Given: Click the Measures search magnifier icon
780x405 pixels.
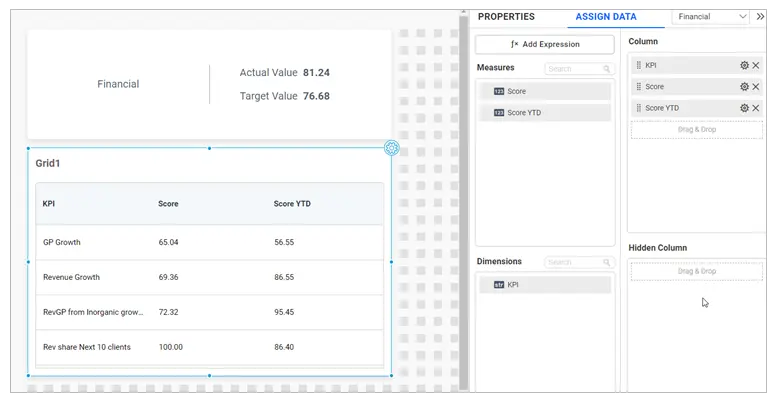Looking at the screenshot, I should pyautogui.click(x=606, y=69).
